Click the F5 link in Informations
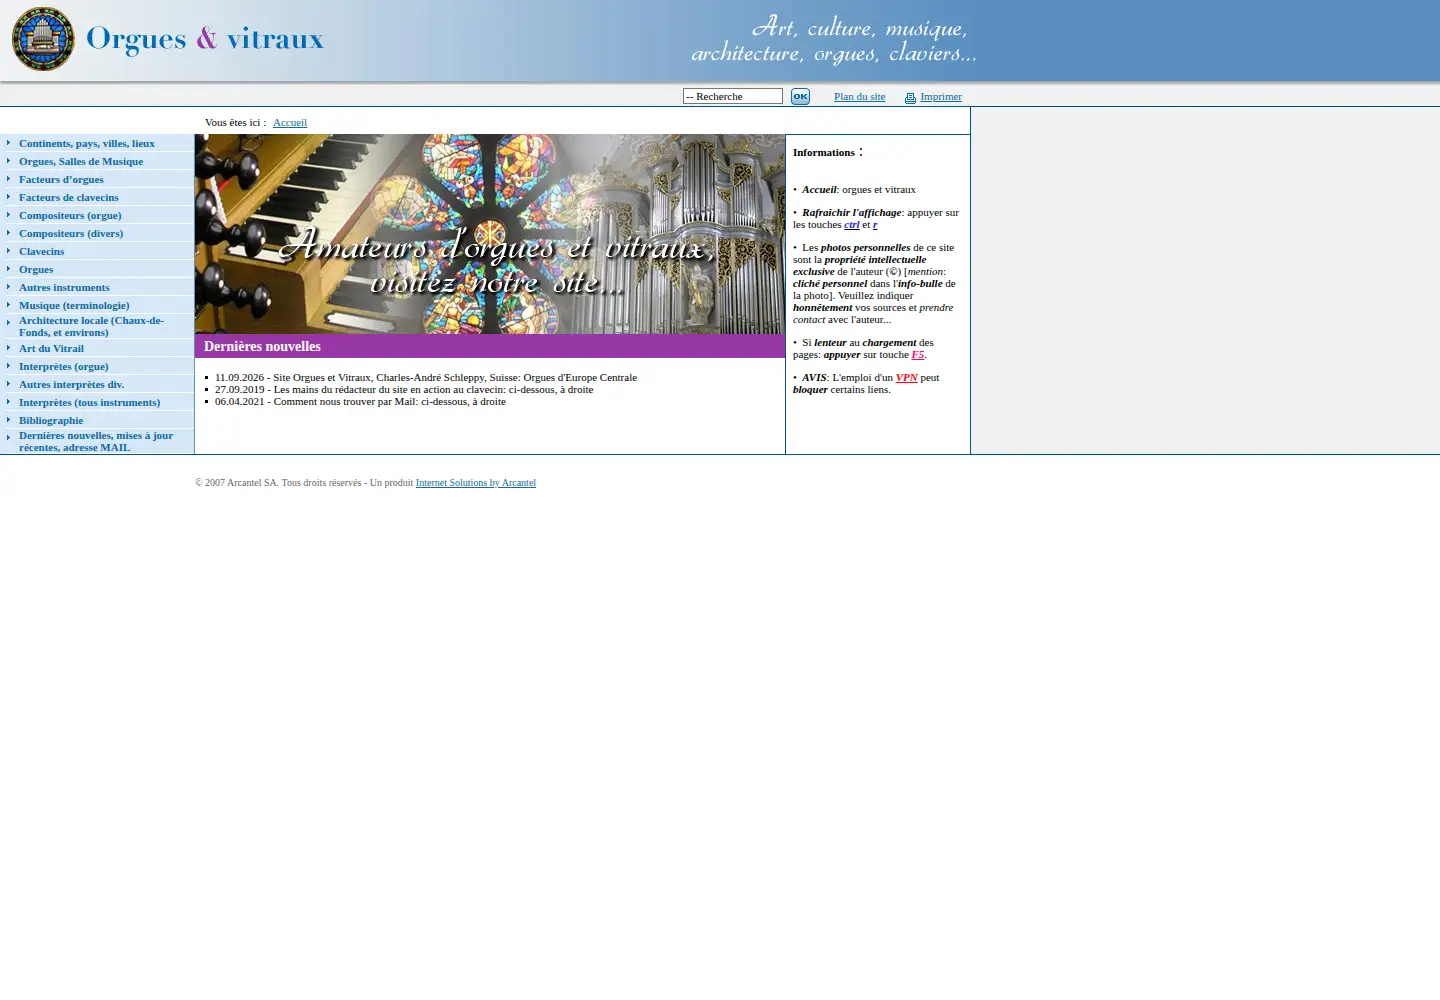Image resolution: width=1440 pixels, height=1000 pixels. (918, 355)
